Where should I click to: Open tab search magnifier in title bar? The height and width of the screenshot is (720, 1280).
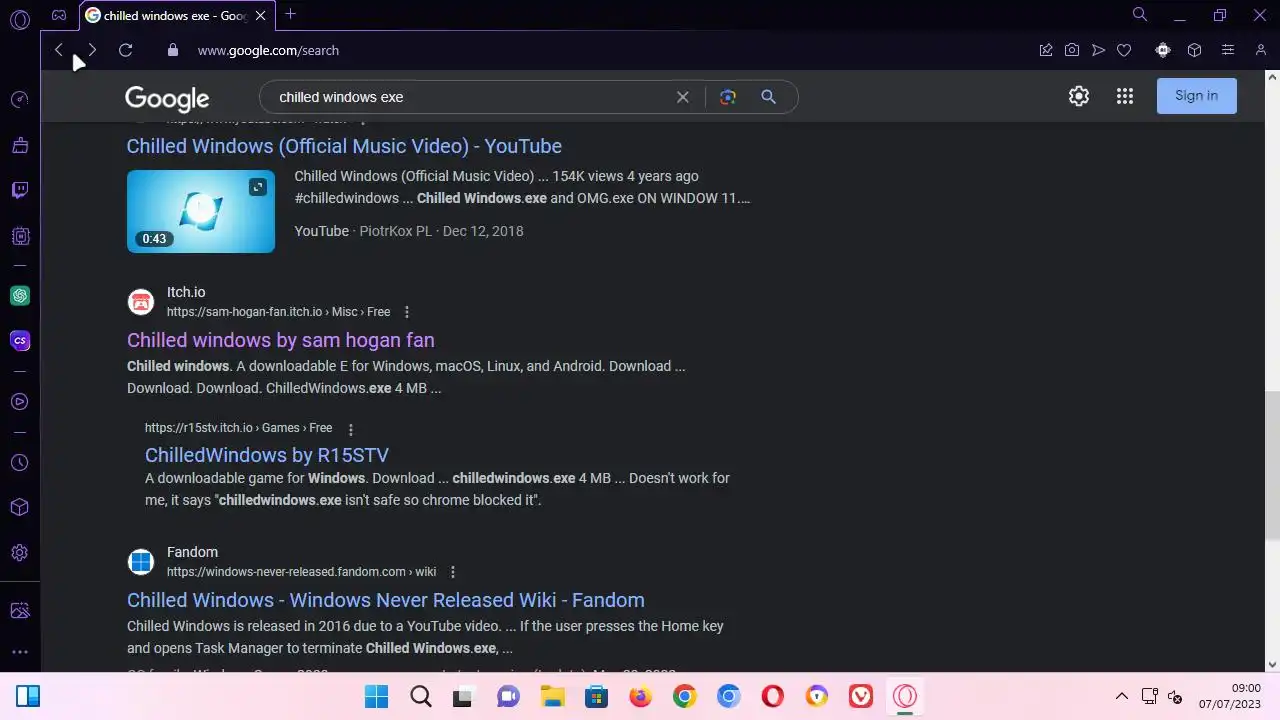[x=1139, y=15]
